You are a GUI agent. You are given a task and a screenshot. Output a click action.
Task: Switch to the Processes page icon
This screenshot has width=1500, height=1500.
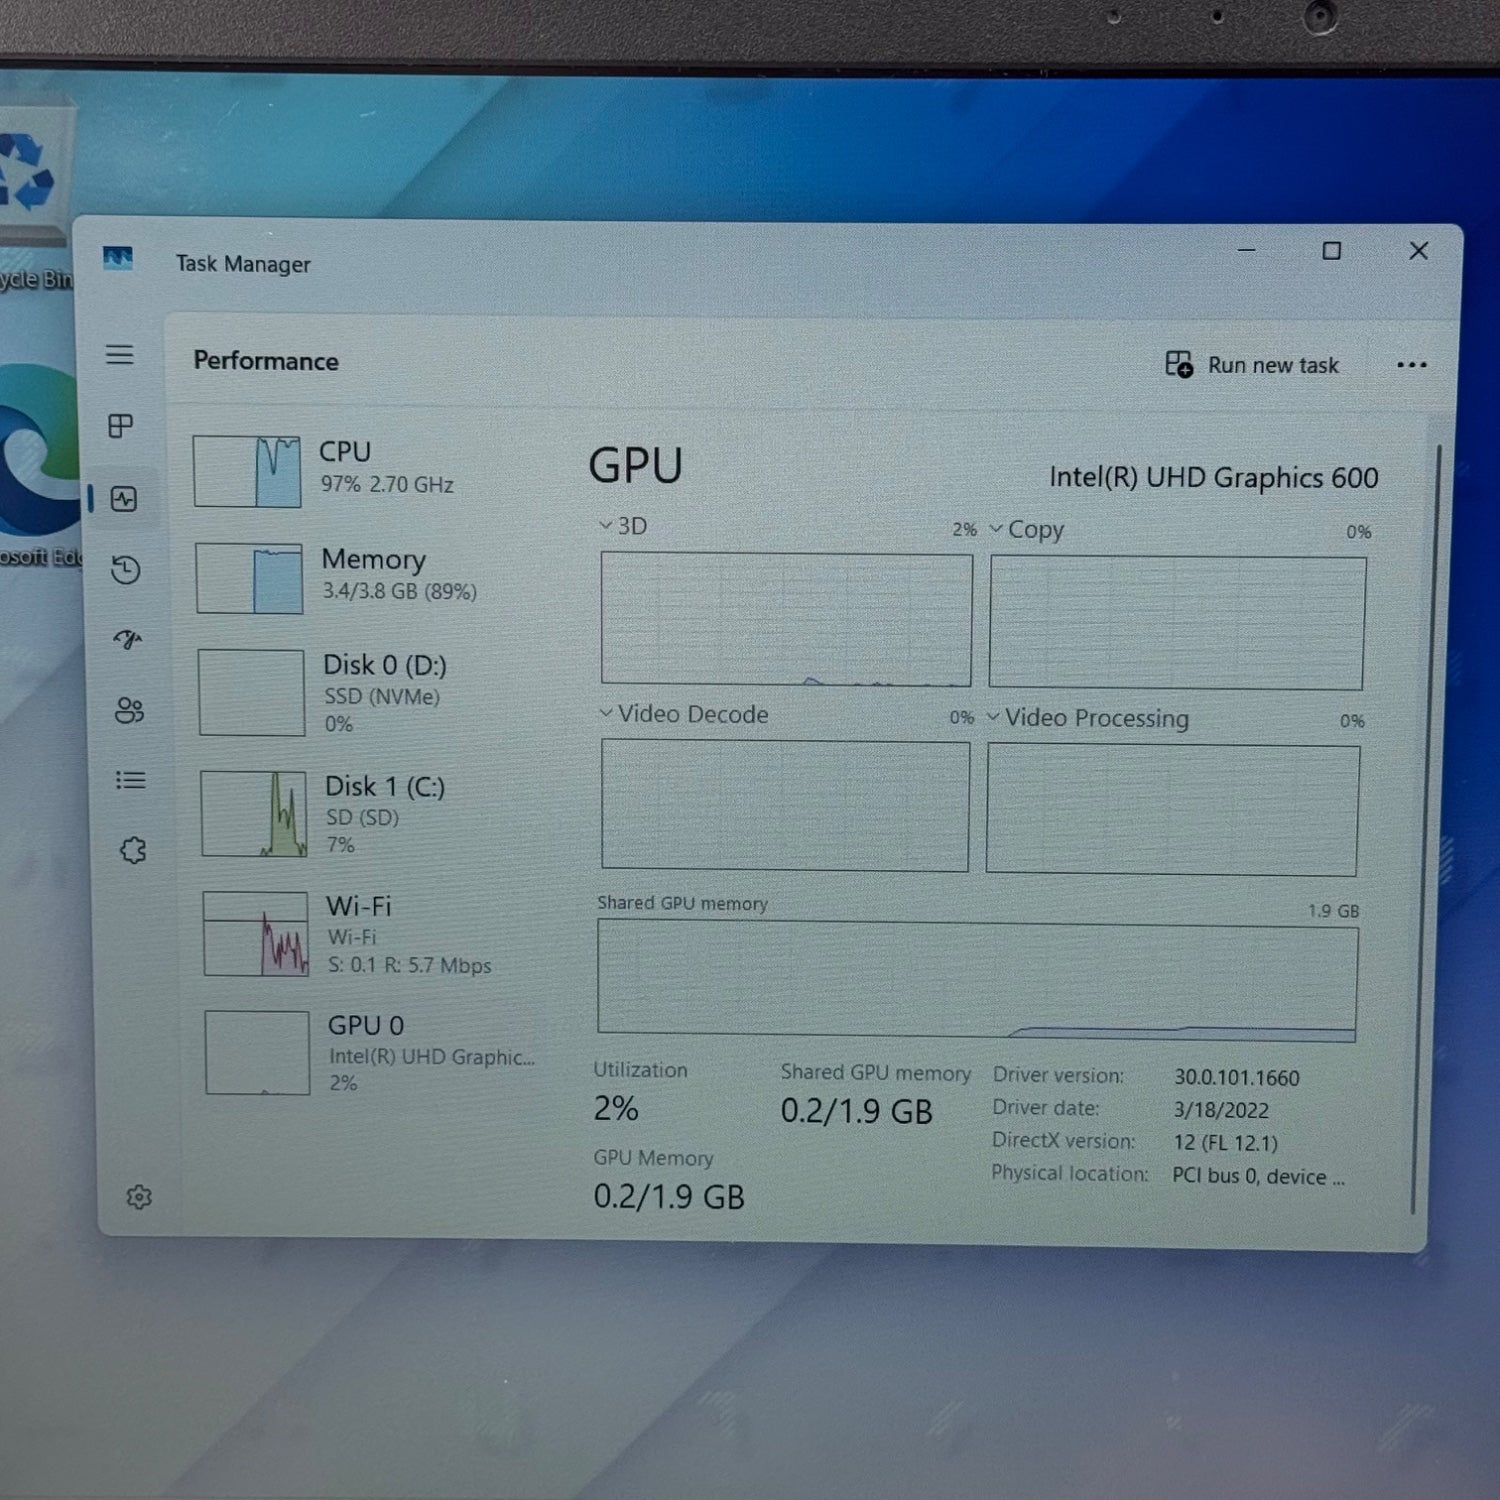click(121, 427)
